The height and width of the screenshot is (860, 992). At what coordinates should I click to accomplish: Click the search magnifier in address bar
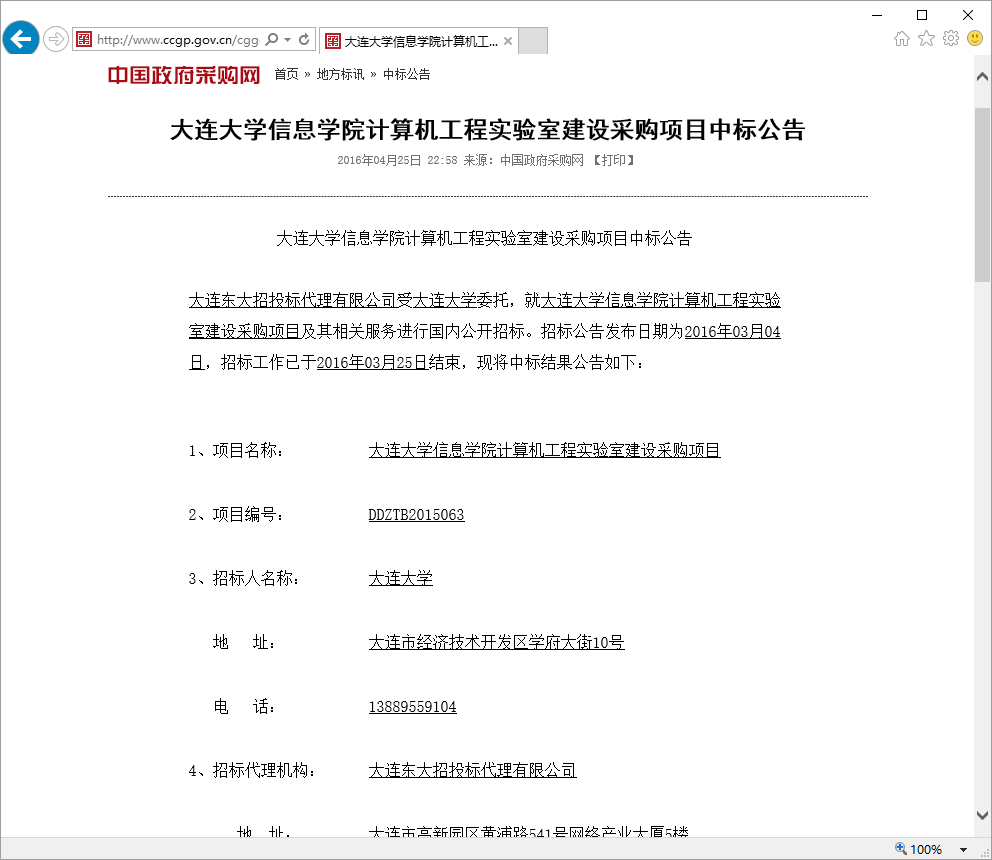[x=271, y=39]
